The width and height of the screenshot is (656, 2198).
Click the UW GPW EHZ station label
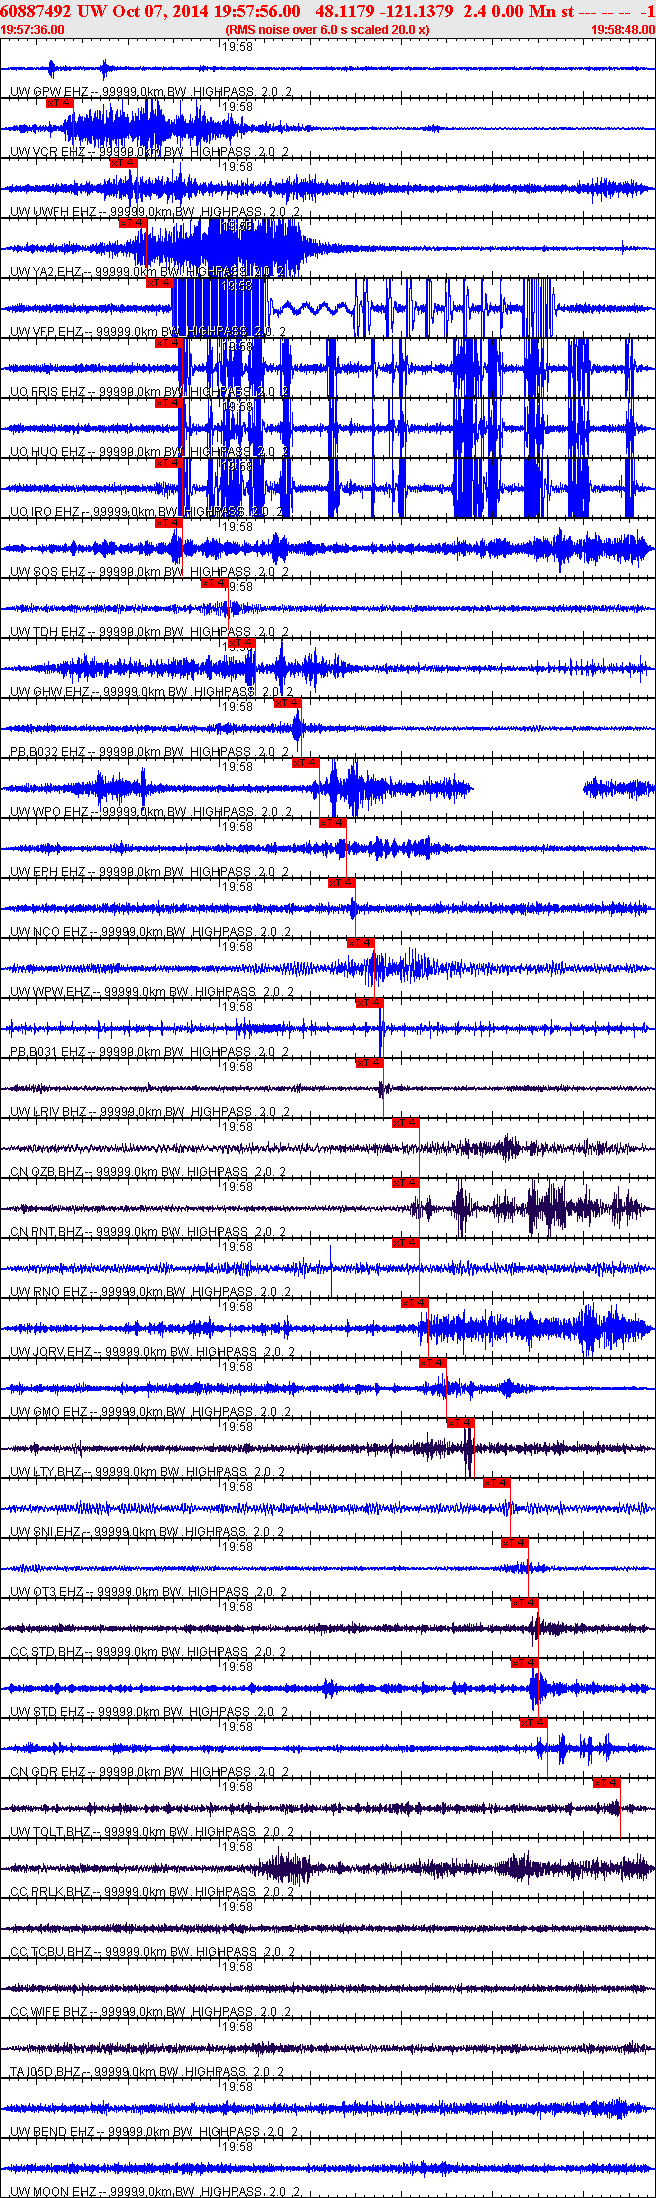(152, 92)
